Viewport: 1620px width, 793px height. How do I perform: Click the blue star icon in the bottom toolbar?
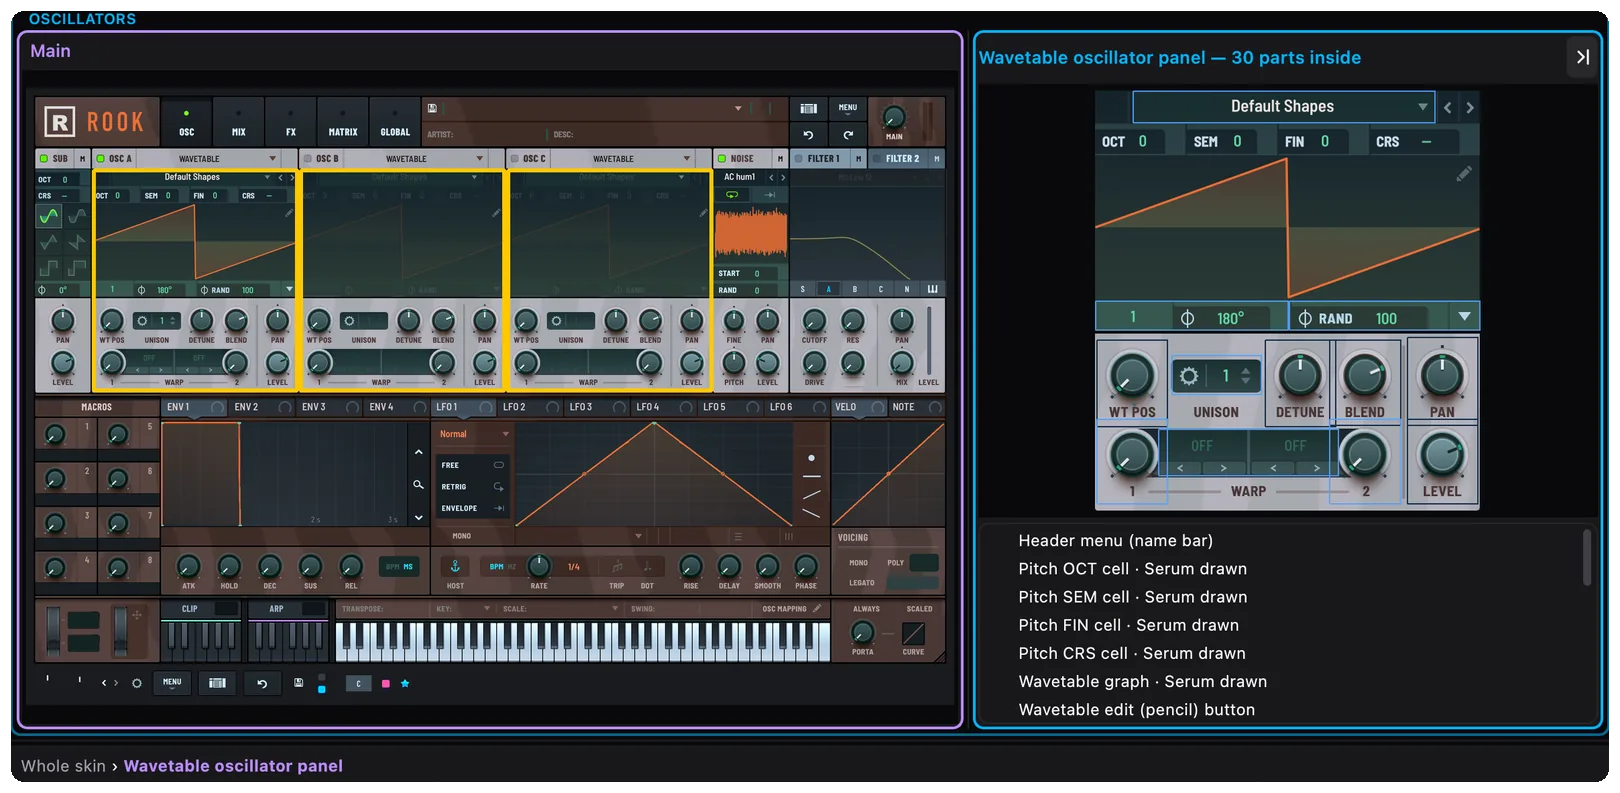[x=405, y=683]
